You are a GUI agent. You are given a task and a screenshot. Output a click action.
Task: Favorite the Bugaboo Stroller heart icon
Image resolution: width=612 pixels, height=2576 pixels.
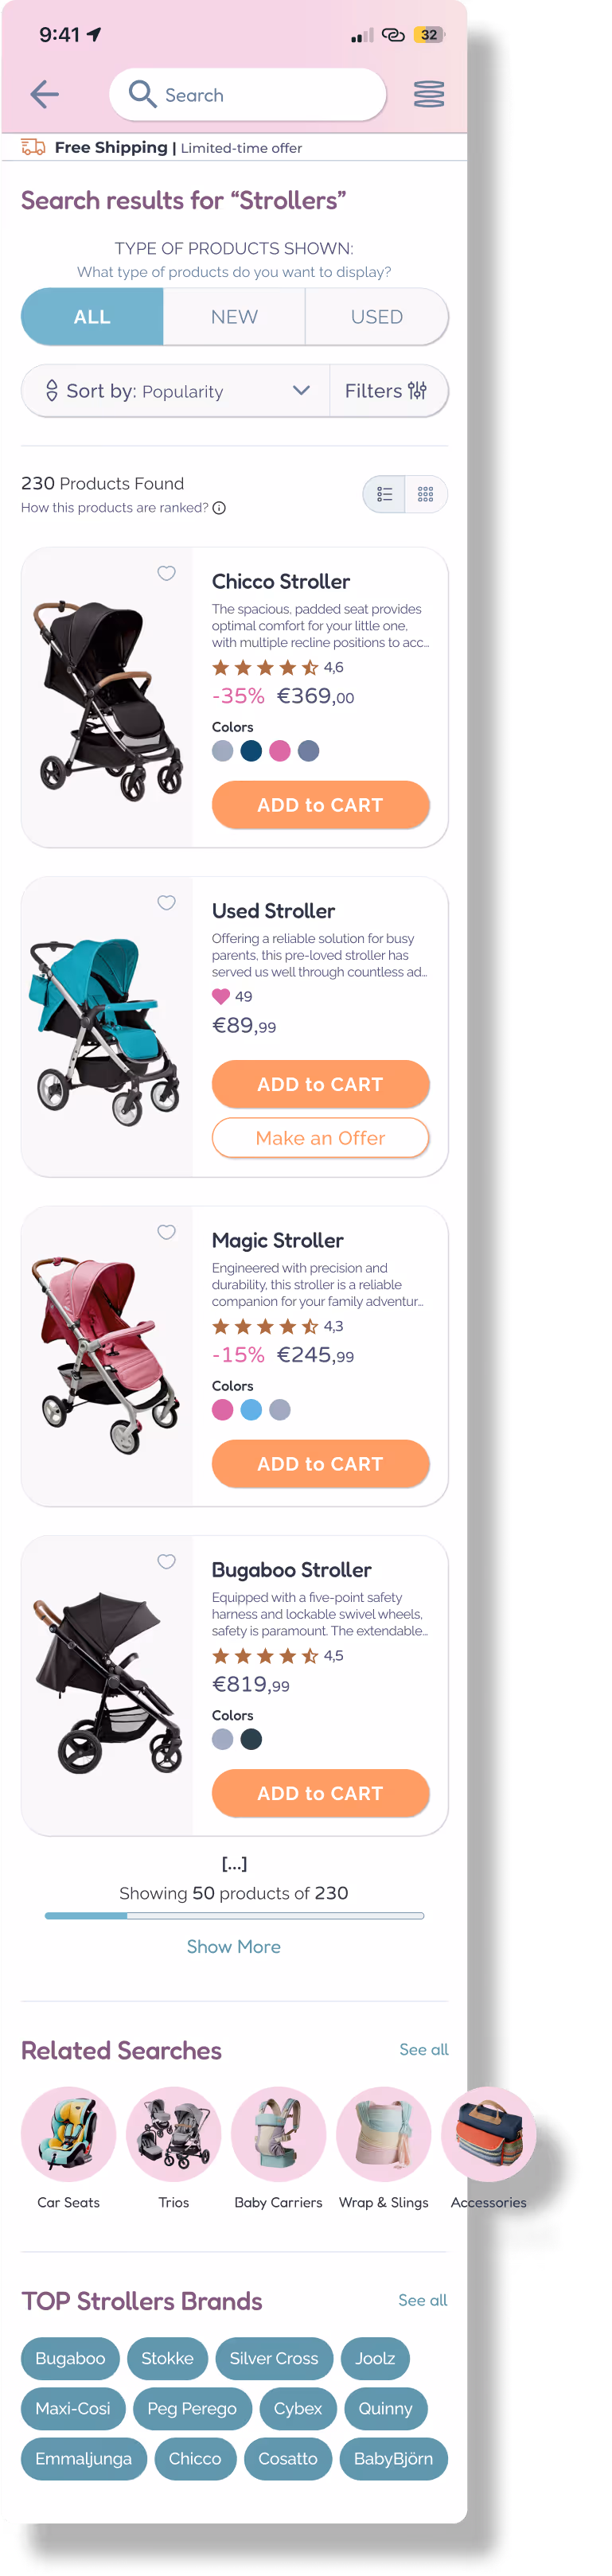pyautogui.click(x=167, y=1562)
